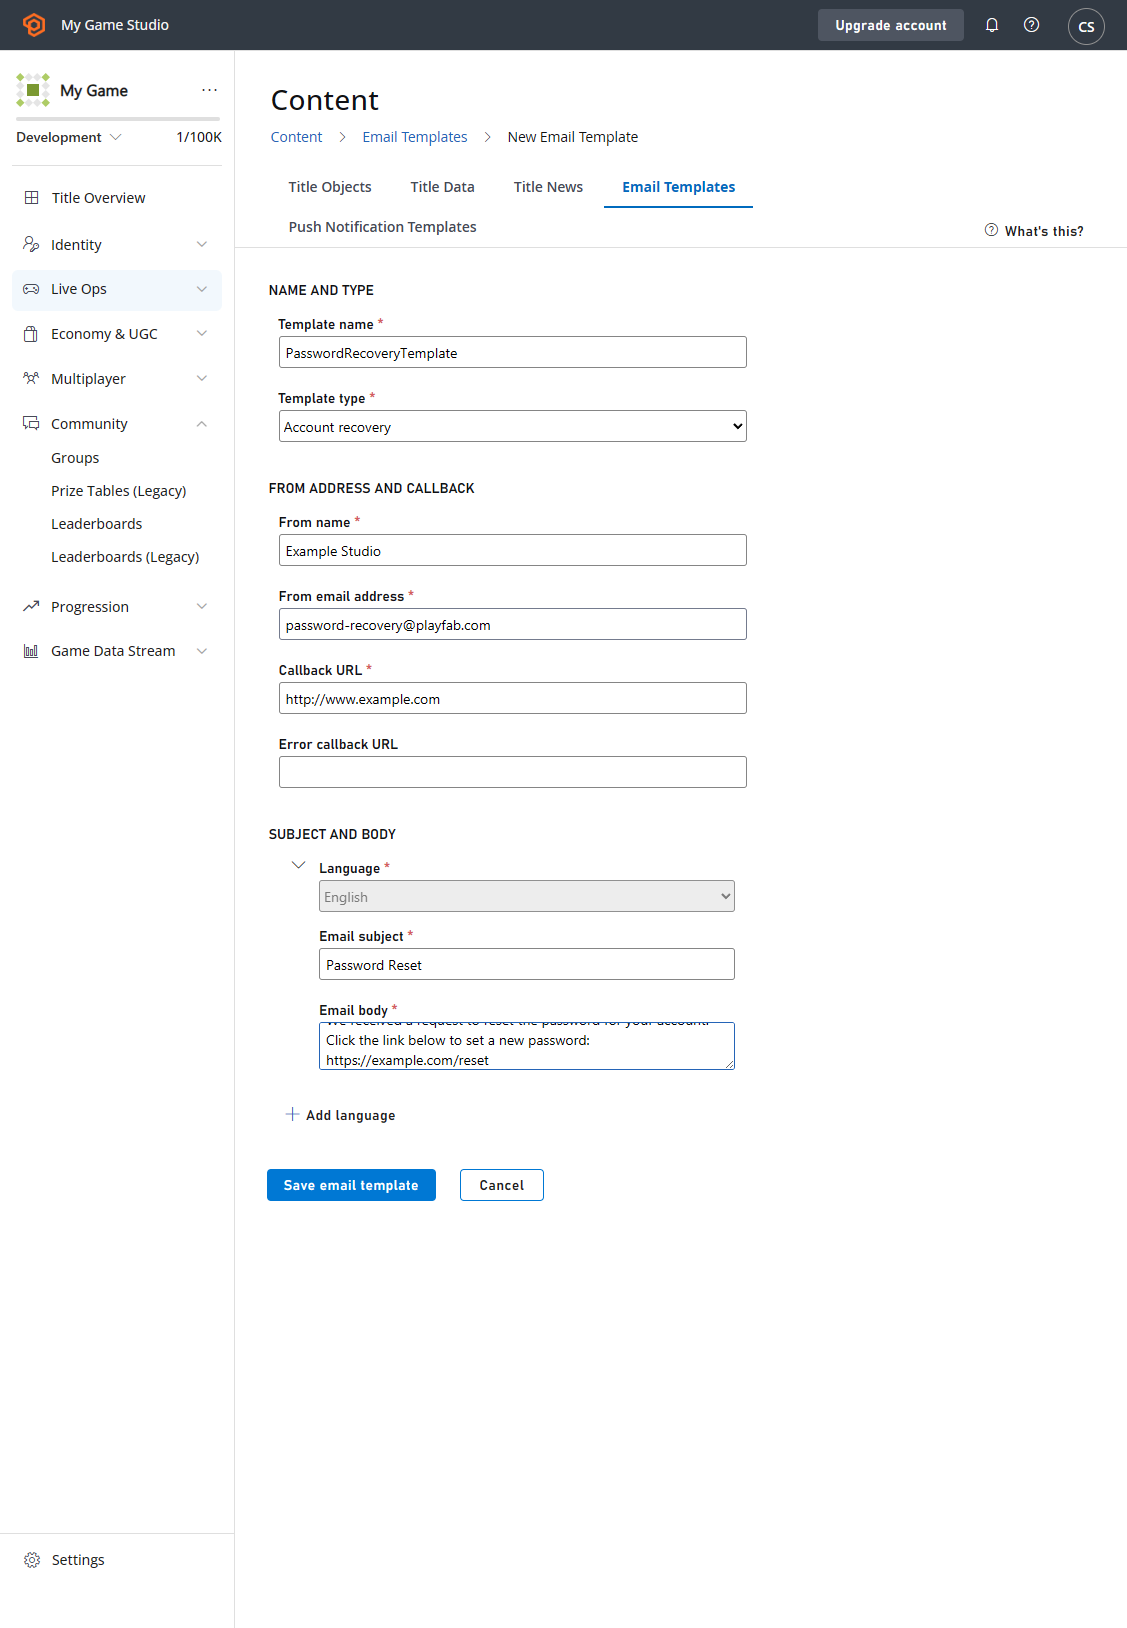Screen dimensions: 1127x1628
Task: Click the Economy & UGC bag icon
Action: (x=31, y=334)
